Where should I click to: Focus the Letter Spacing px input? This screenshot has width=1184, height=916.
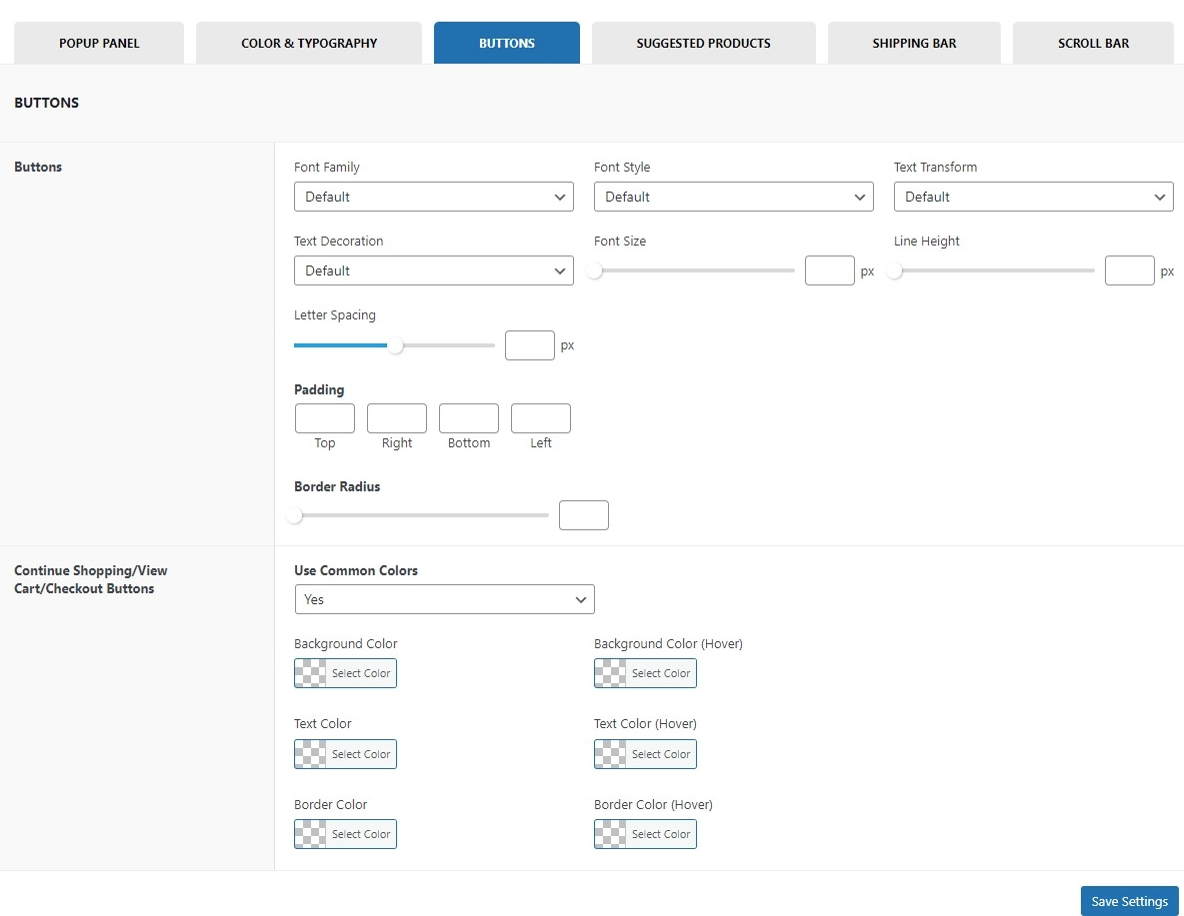click(529, 345)
